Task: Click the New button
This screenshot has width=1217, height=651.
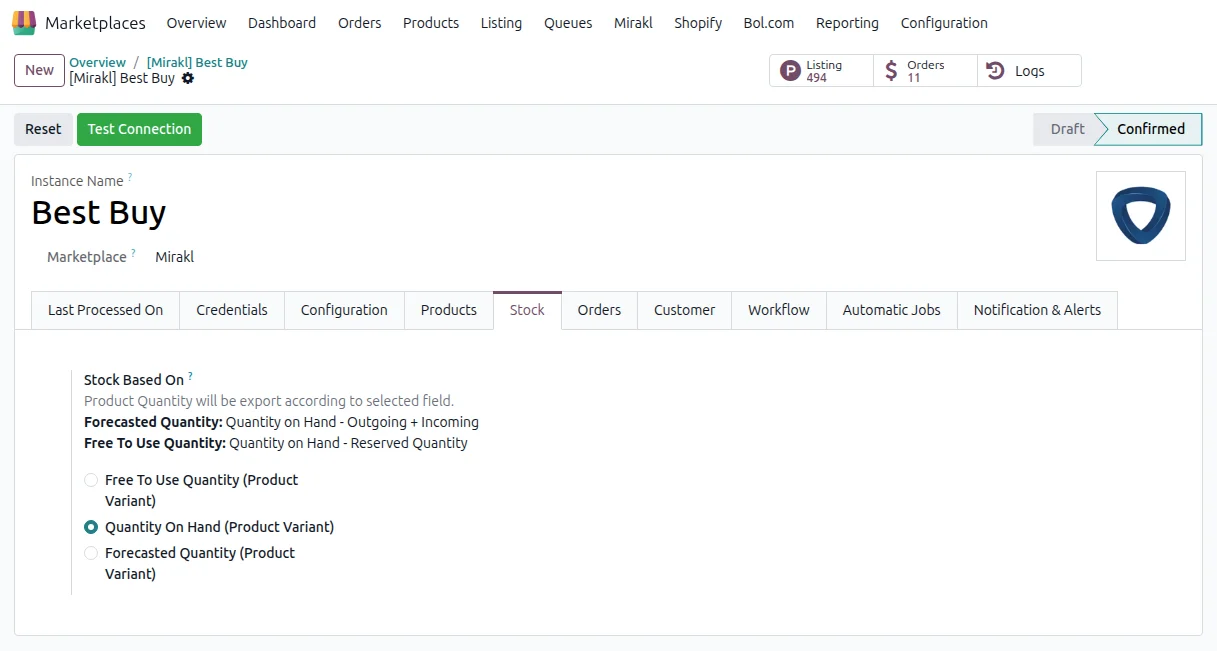Action: (x=39, y=70)
